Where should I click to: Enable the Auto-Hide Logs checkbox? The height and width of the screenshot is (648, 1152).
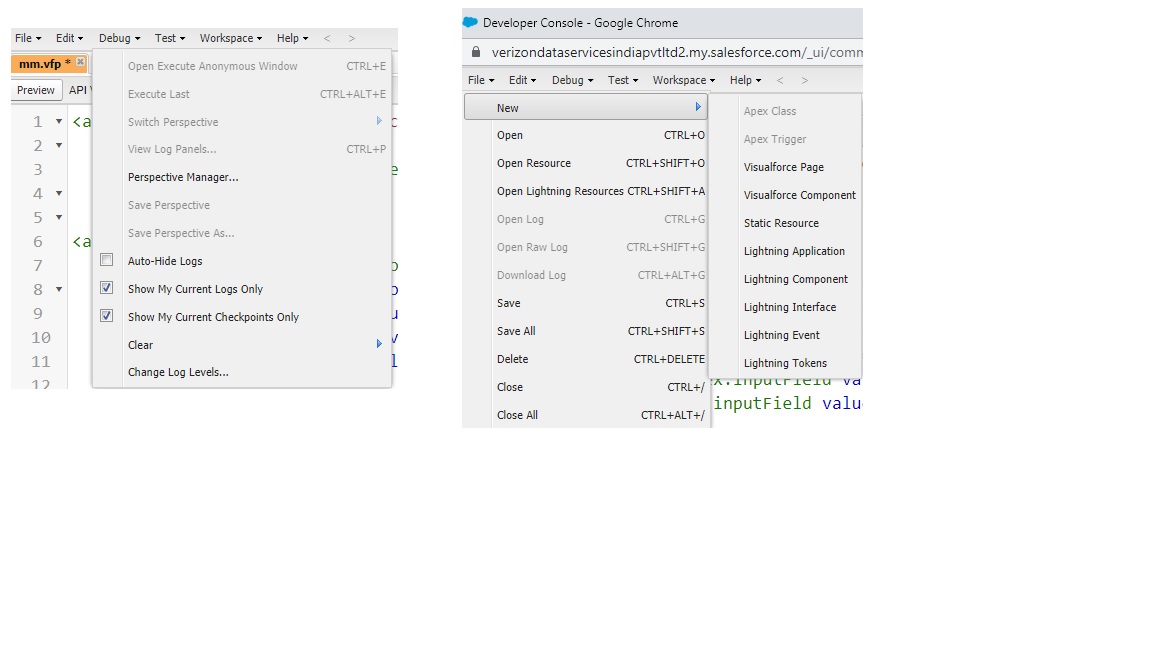[x=106, y=260]
